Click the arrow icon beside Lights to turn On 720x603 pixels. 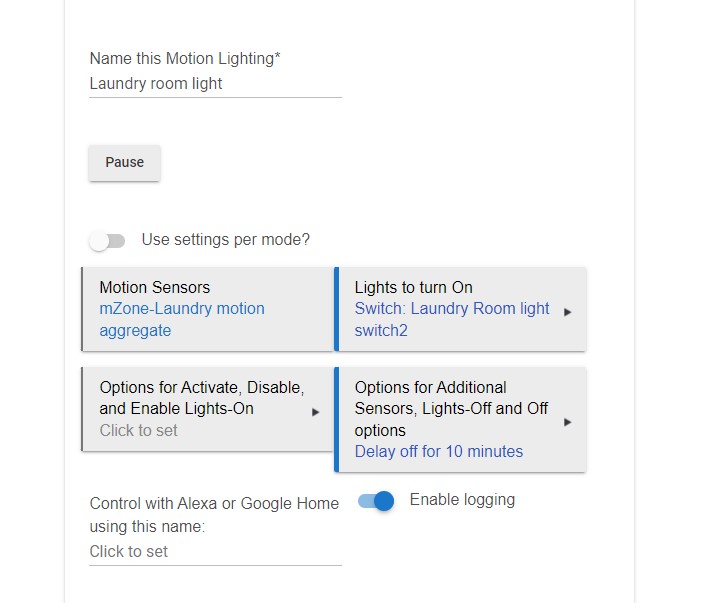(x=568, y=312)
